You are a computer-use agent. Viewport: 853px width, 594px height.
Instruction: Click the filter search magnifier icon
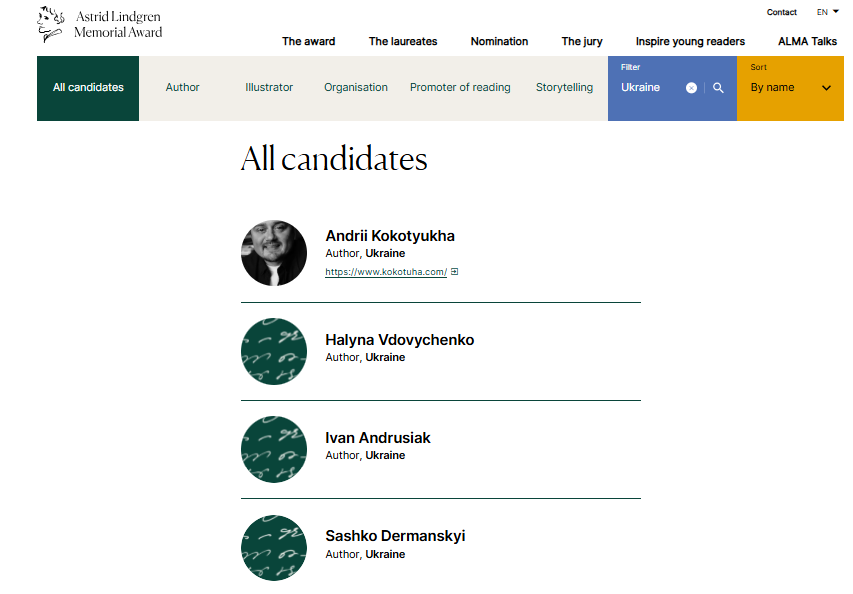(718, 88)
